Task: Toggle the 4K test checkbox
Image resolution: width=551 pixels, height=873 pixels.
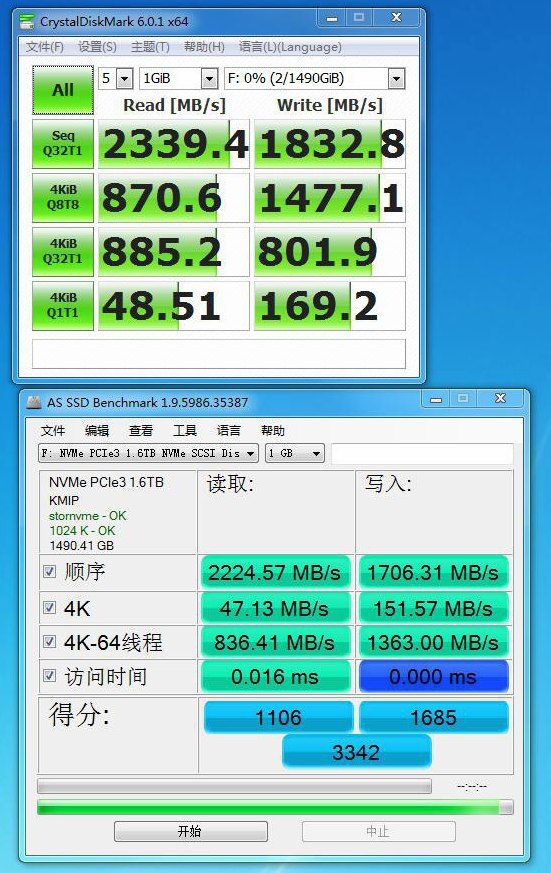Action: point(50,607)
